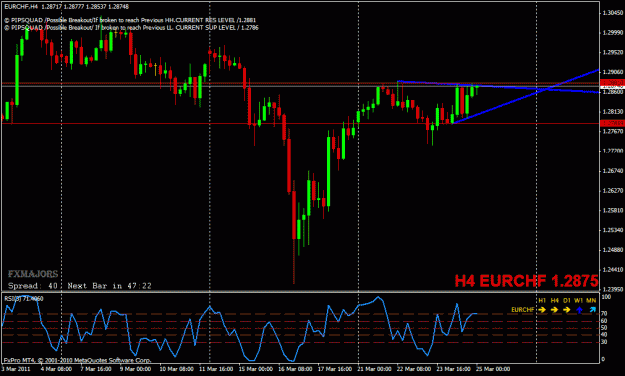Click the 1.27670 price axis label
This screenshot has height=376, width=625.
613,131
